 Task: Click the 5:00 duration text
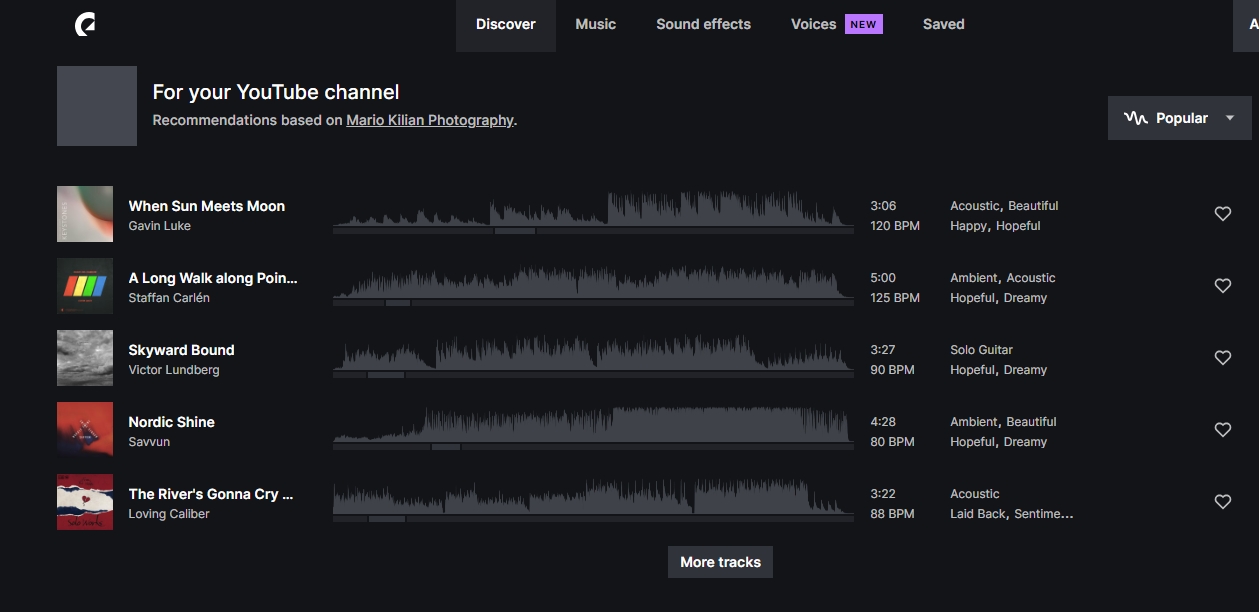click(883, 278)
